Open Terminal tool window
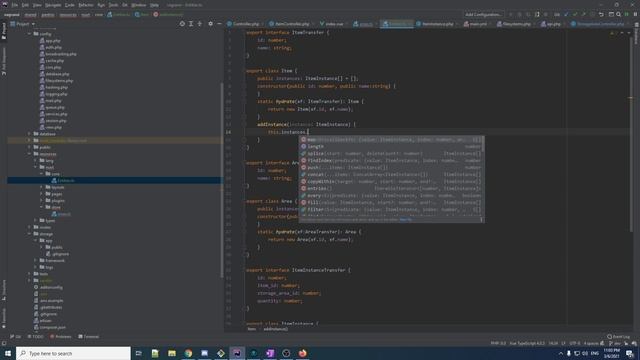The image size is (640, 360). click(x=89, y=337)
